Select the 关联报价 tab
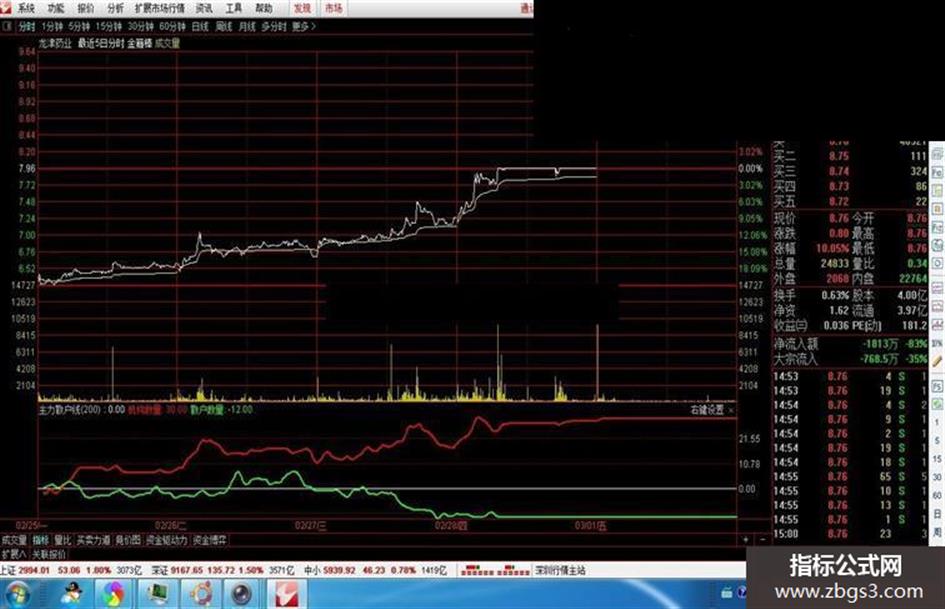Image resolution: width=945 pixels, height=609 pixels. pyautogui.click(x=49, y=554)
